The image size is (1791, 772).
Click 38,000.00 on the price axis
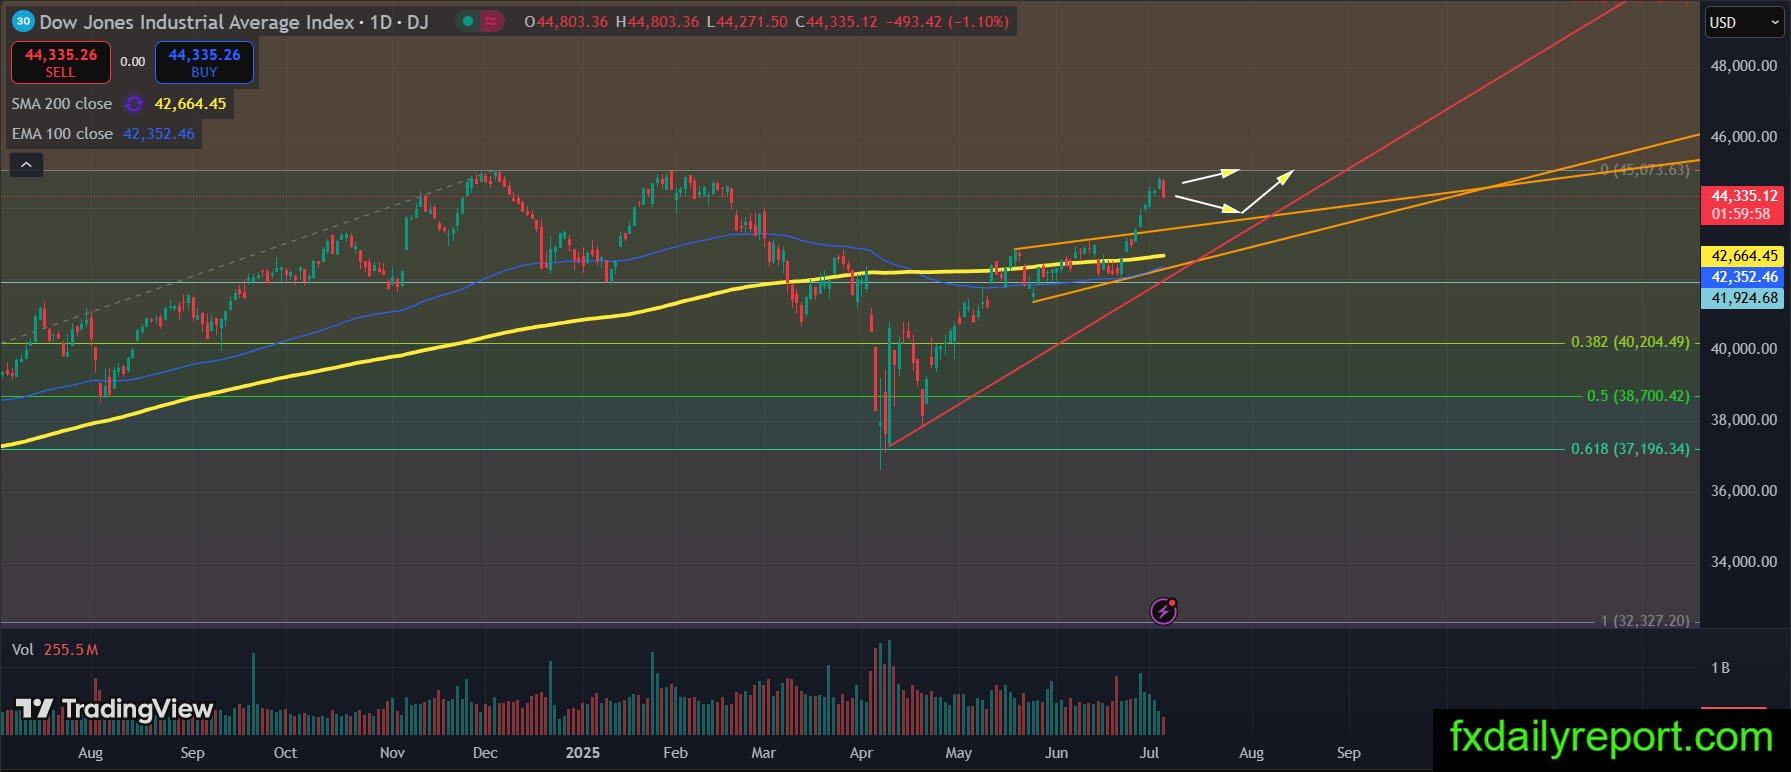1744,420
